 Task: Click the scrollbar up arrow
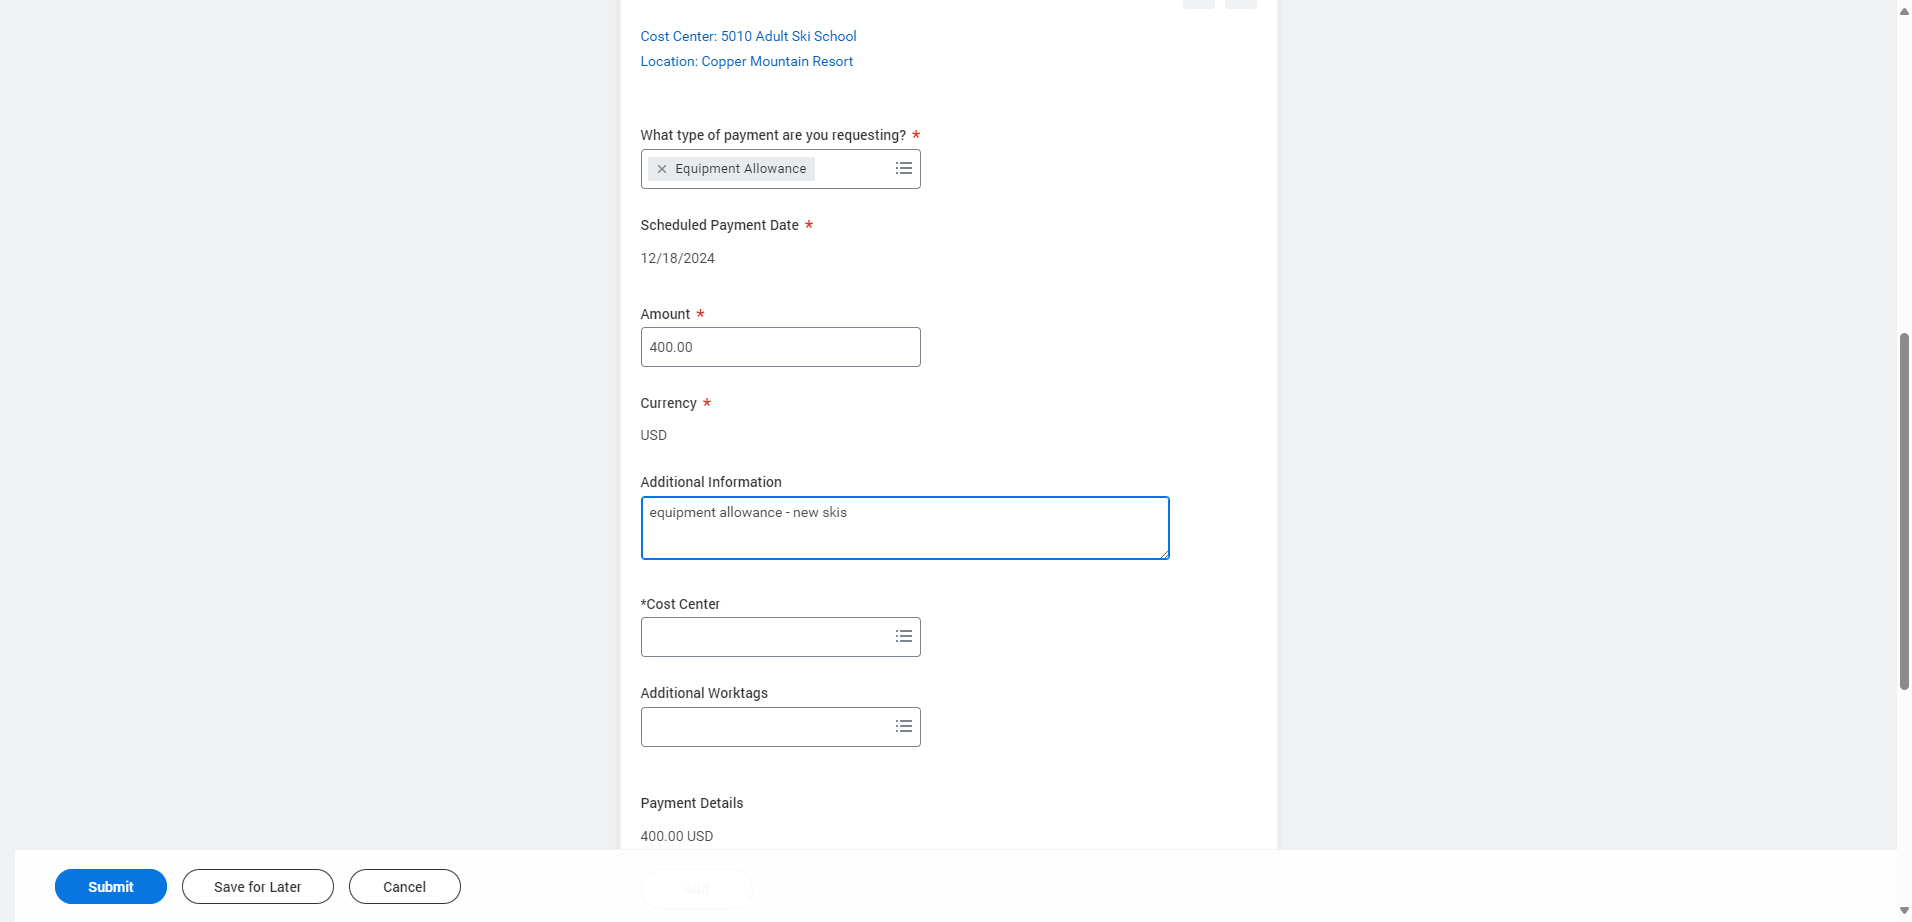pos(1904,10)
